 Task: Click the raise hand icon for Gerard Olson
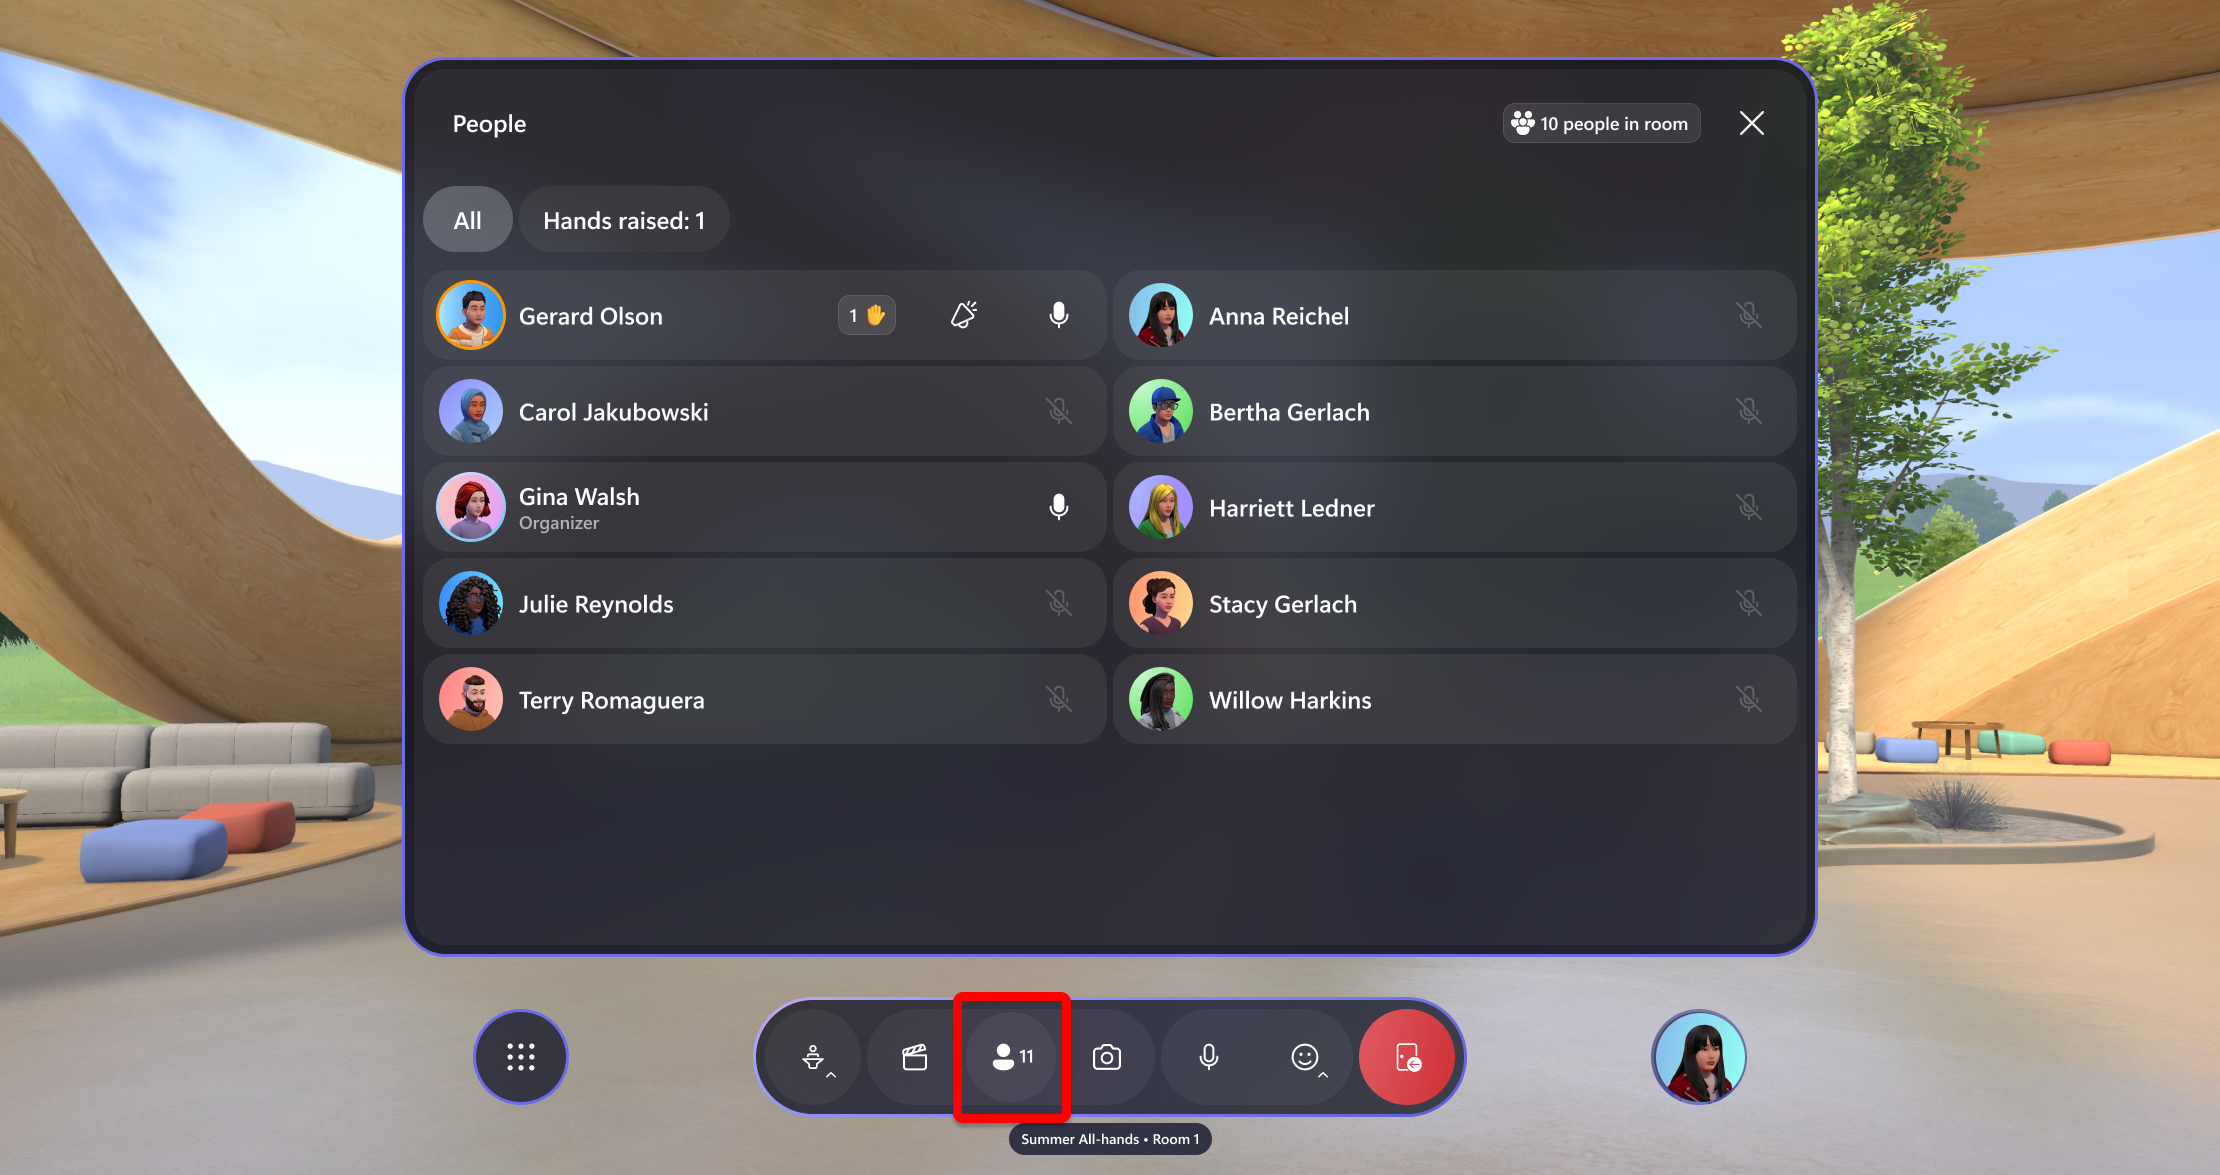click(x=866, y=314)
